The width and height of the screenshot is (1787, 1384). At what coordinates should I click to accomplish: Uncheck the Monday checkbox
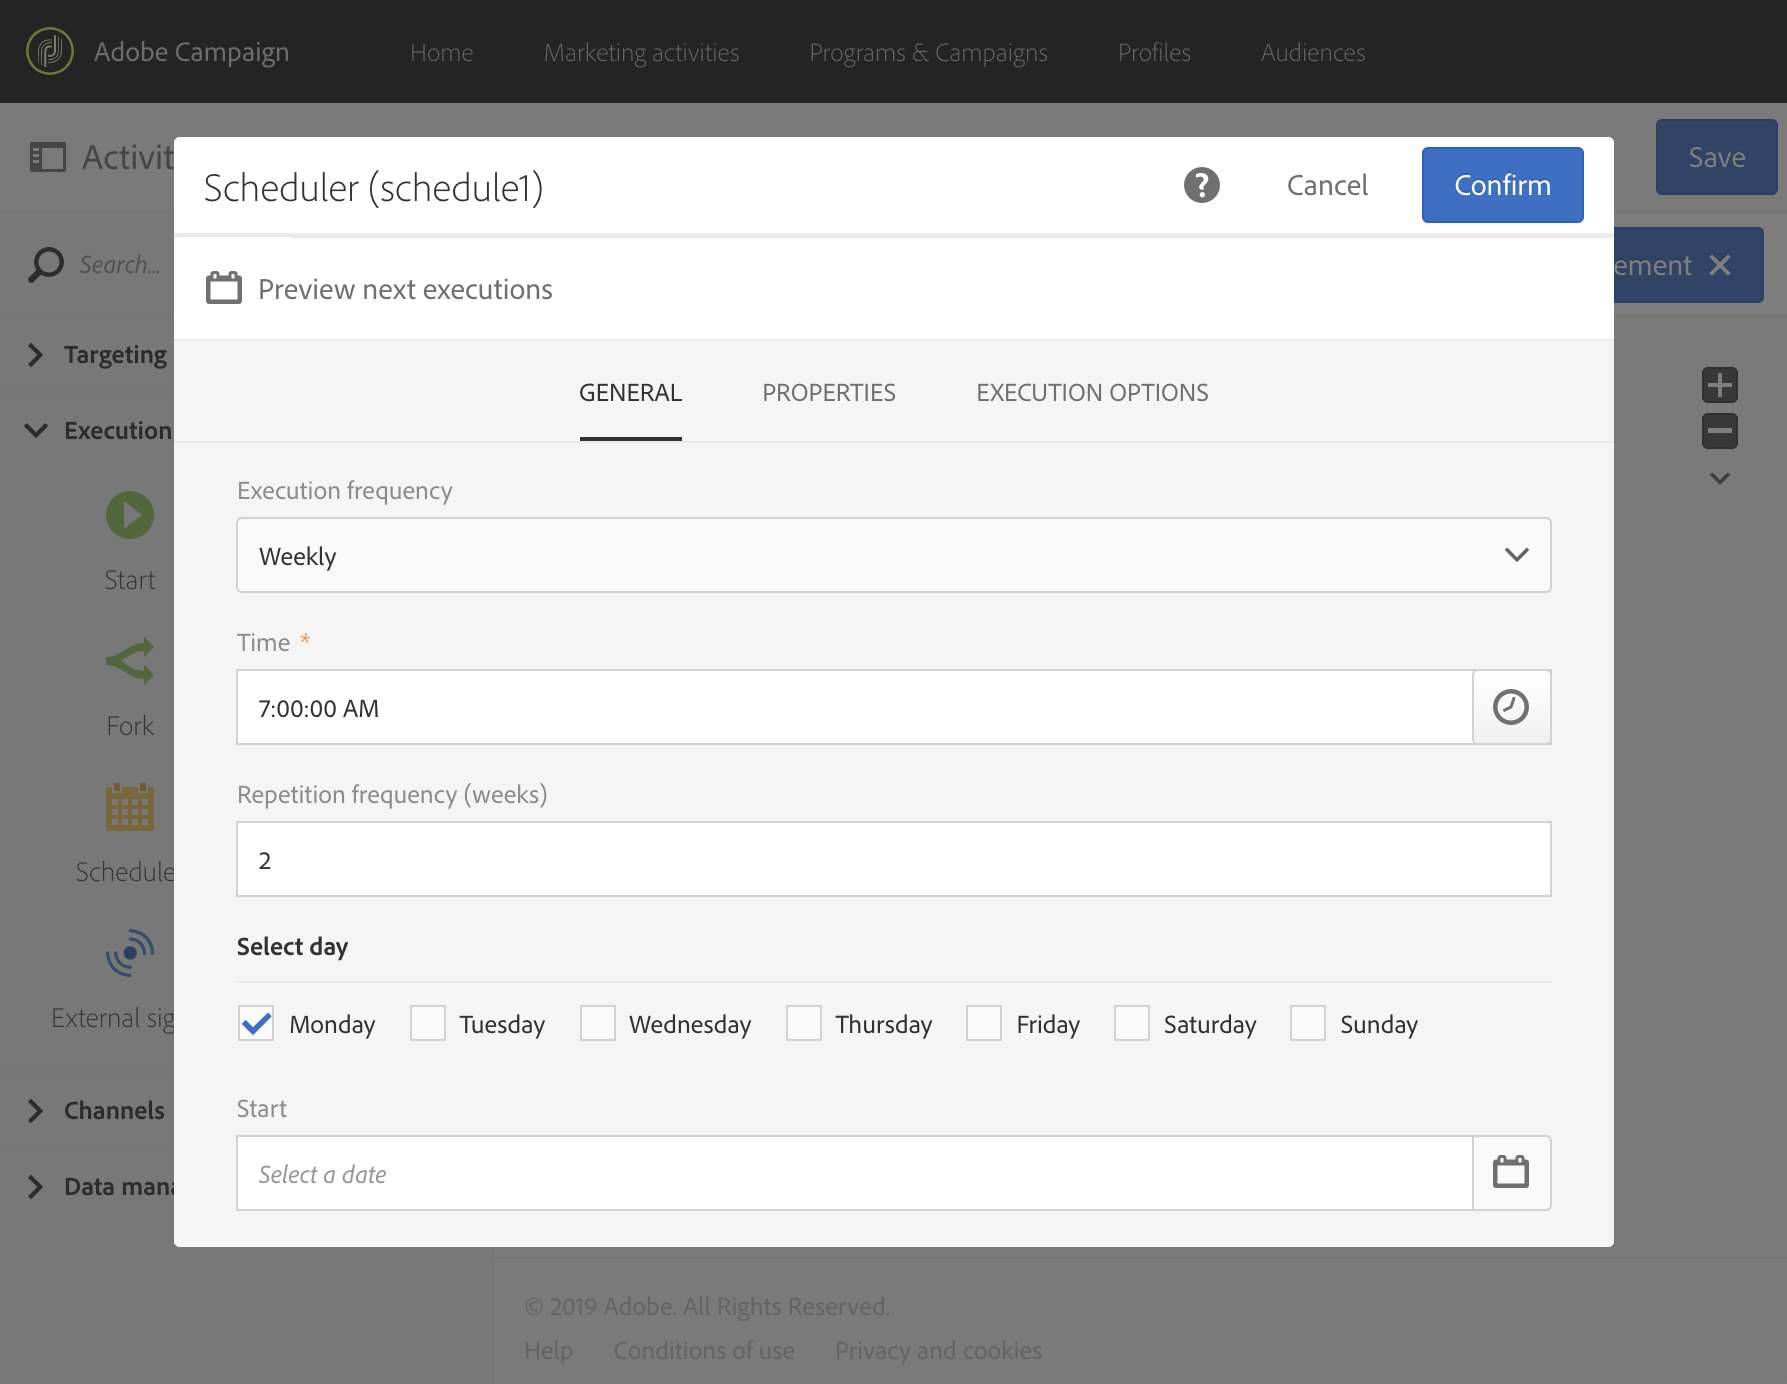(x=256, y=1023)
